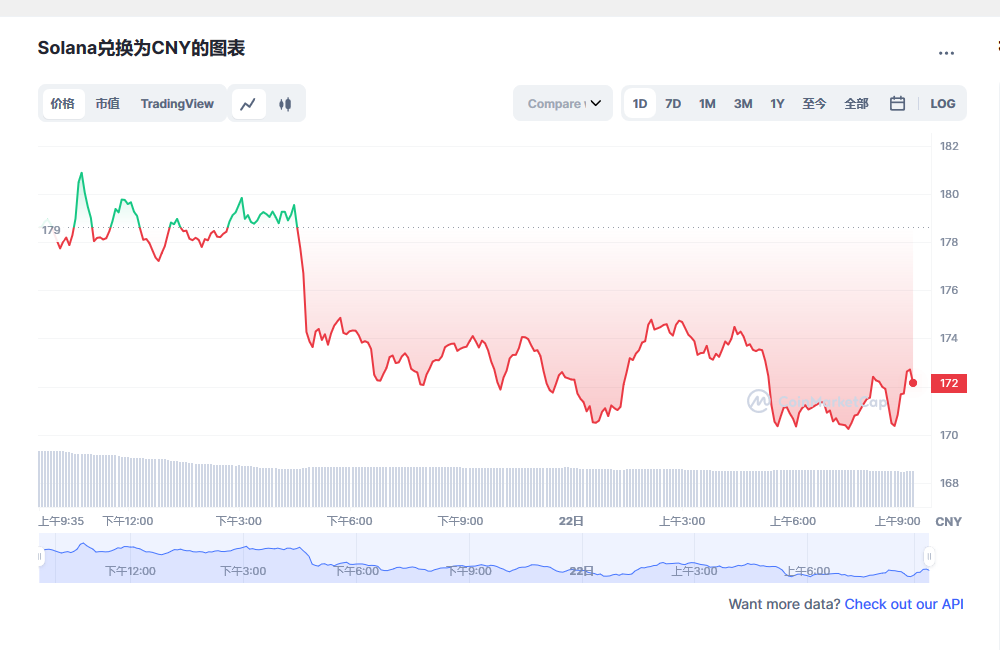
Task: Select the 1M time range
Action: point(707,104)
